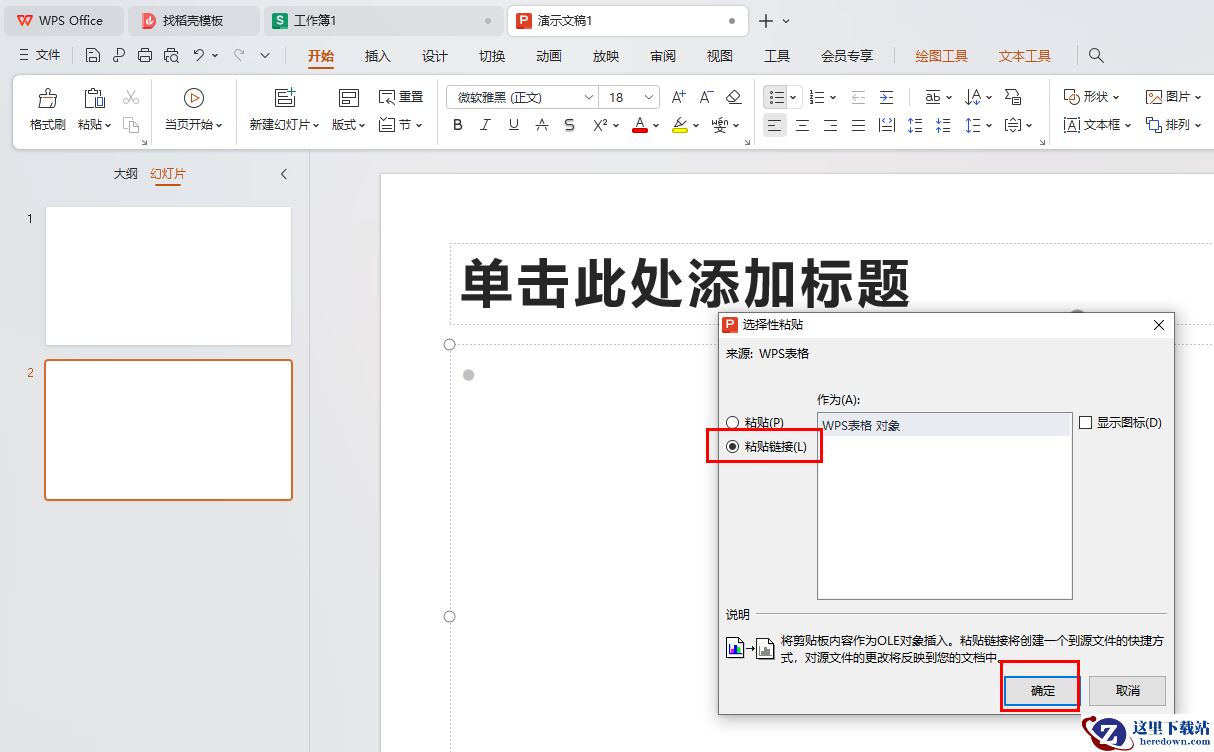Click the Decrease Font Size (A-) icon
The image size is (1214, 752).
(706, 97)
